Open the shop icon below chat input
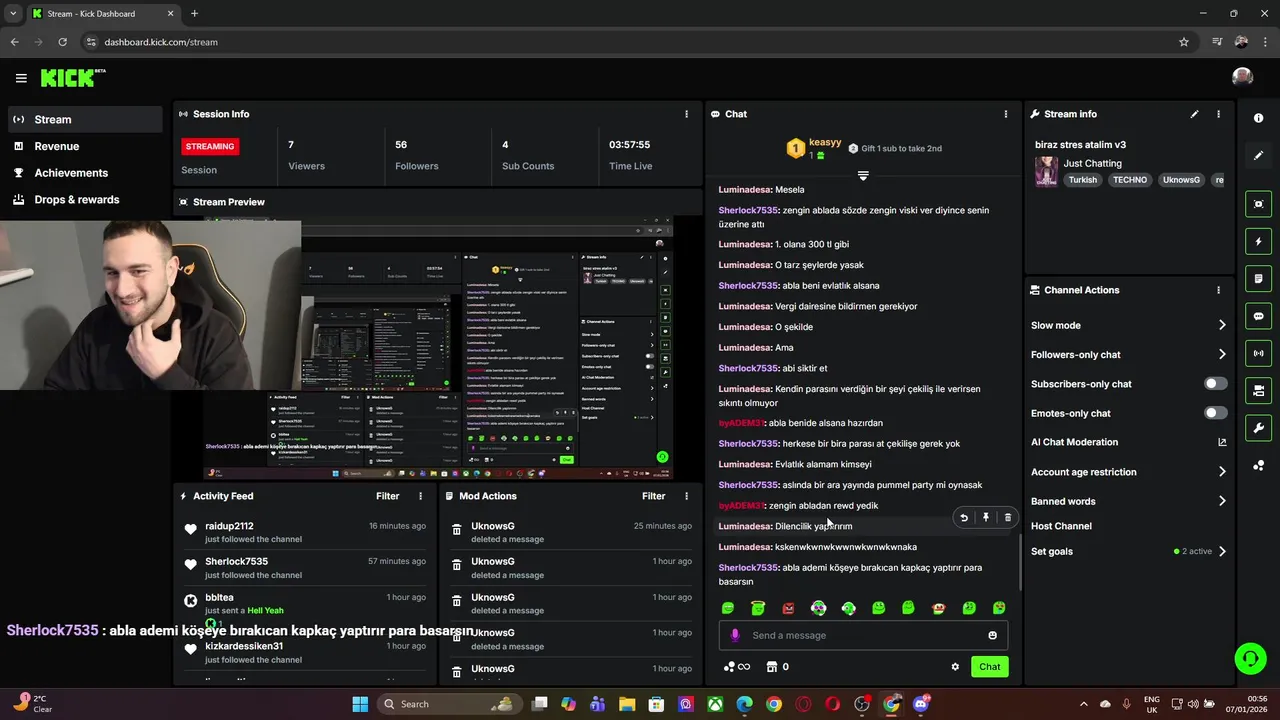Image resolution: width=1280 pixels, height=720 pixels. pos(771,667)
